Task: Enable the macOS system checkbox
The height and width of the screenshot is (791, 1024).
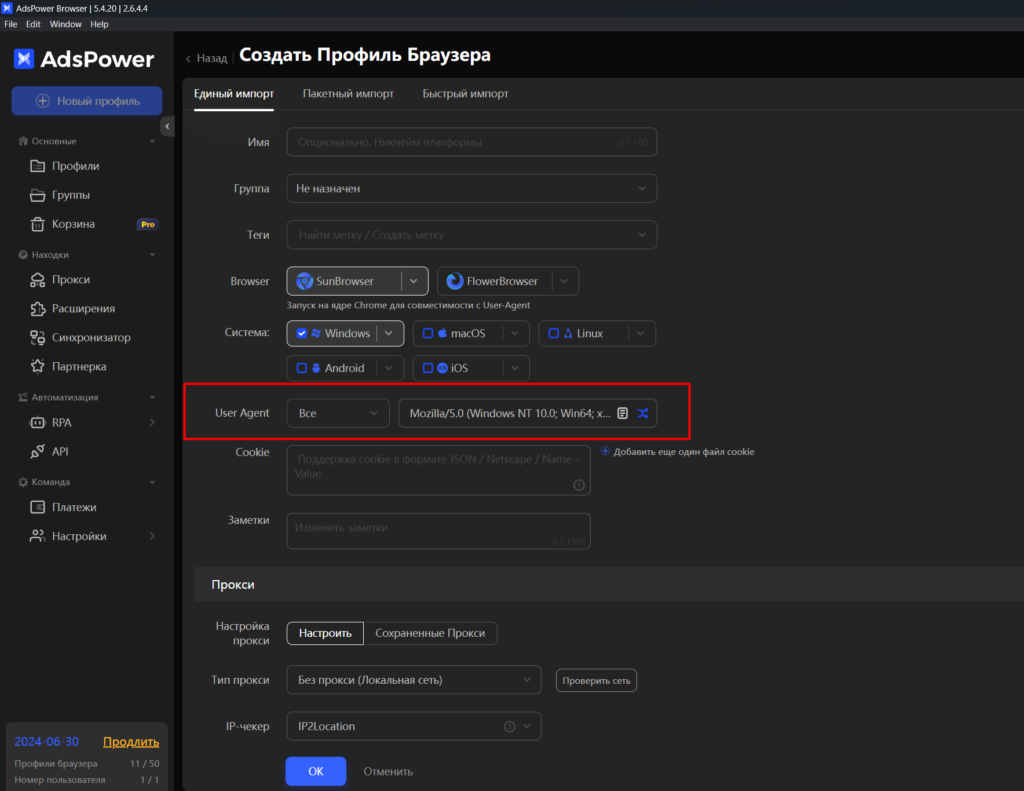Action: click(x=428, y=333)
